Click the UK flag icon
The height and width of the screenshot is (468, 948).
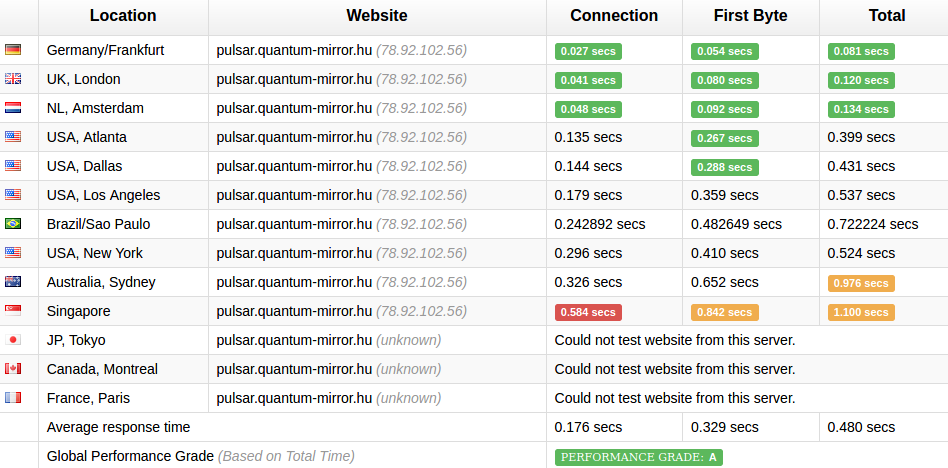(x=13, y=79)
